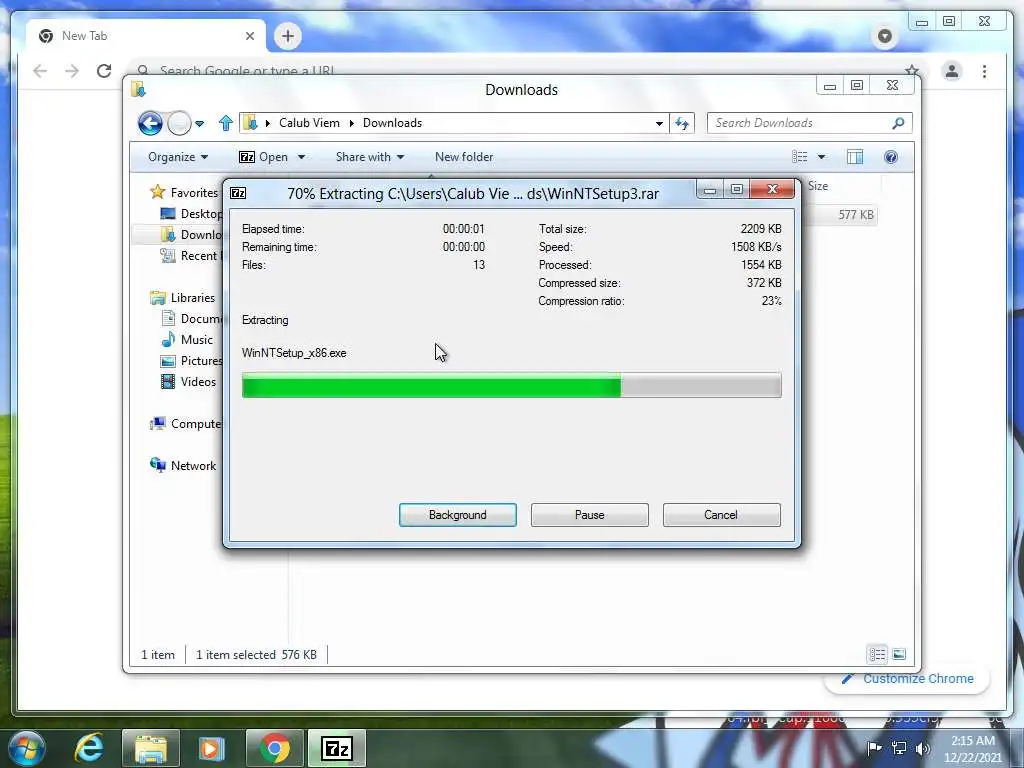
Task: Click the volume speaker icon in tray
Action: (922, 748)
